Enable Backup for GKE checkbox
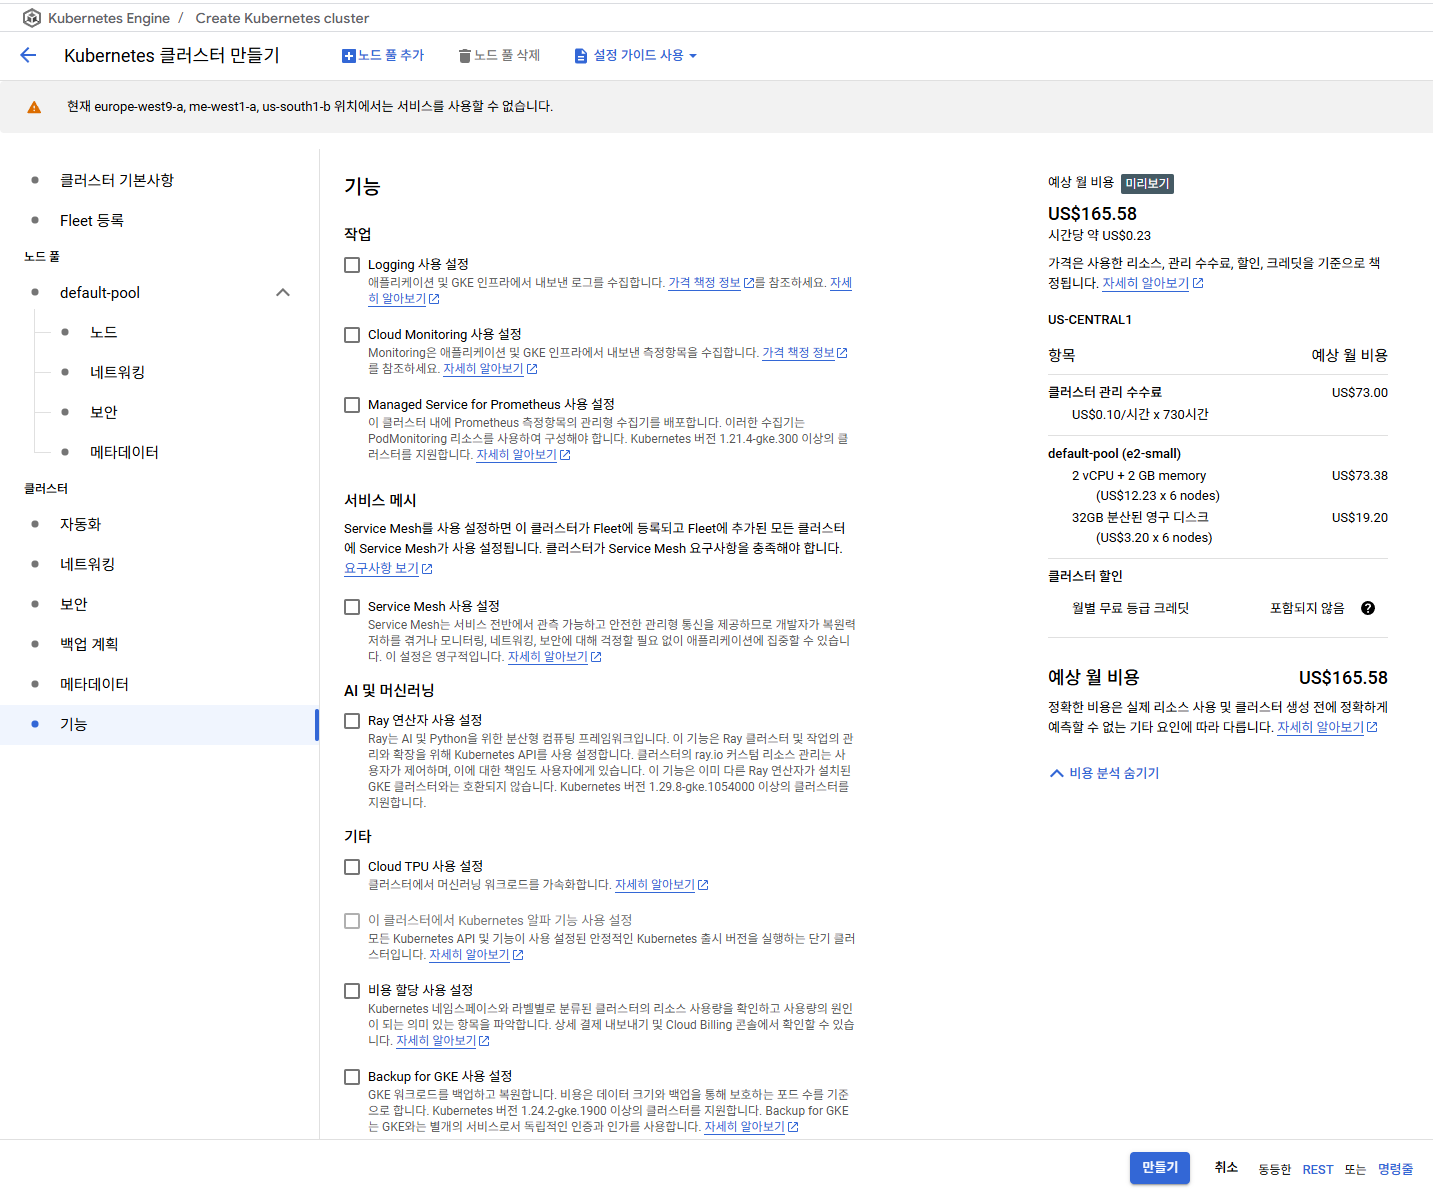Viewport: 1433px width, 1193px height. point(352,1077)
